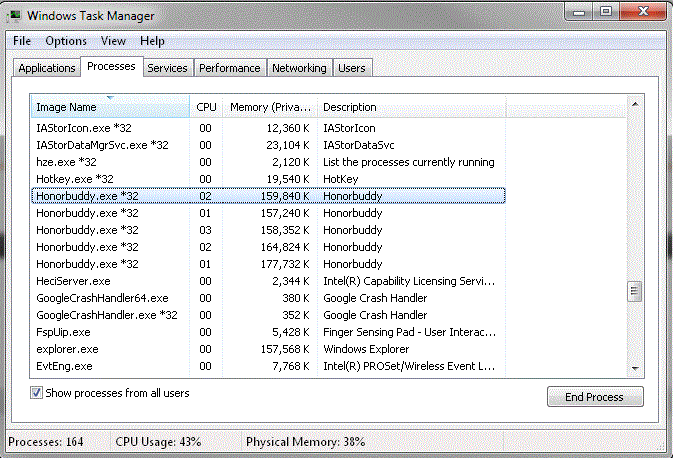Select the explorer.exe process
The image size is (673, 458).
[x=268, y=349]
